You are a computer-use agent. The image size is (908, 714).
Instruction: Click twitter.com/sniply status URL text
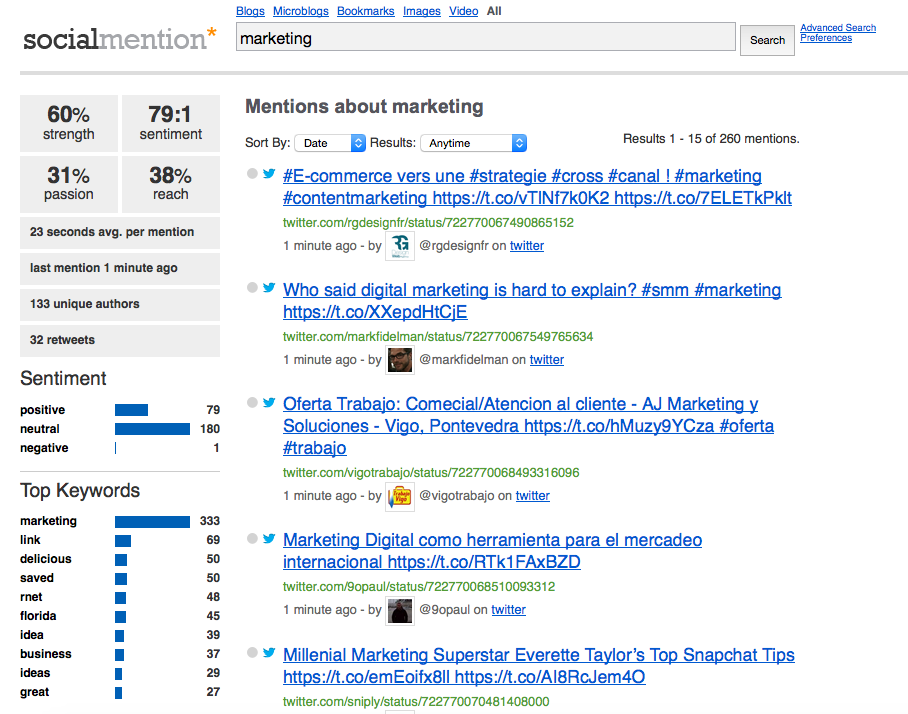click(416, 702)
